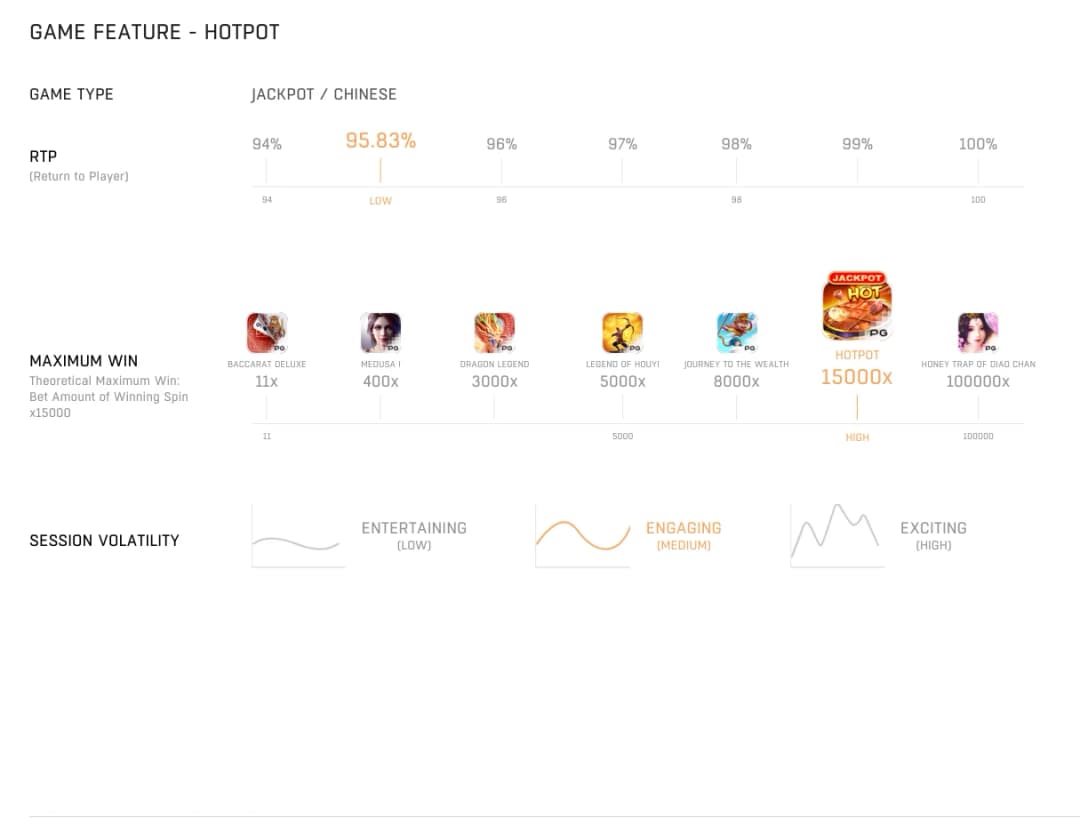Click the Baccarat Deluxe game icon
Image resolution: width=1080 pixels, height=826 pixels.
pos(267,333)
